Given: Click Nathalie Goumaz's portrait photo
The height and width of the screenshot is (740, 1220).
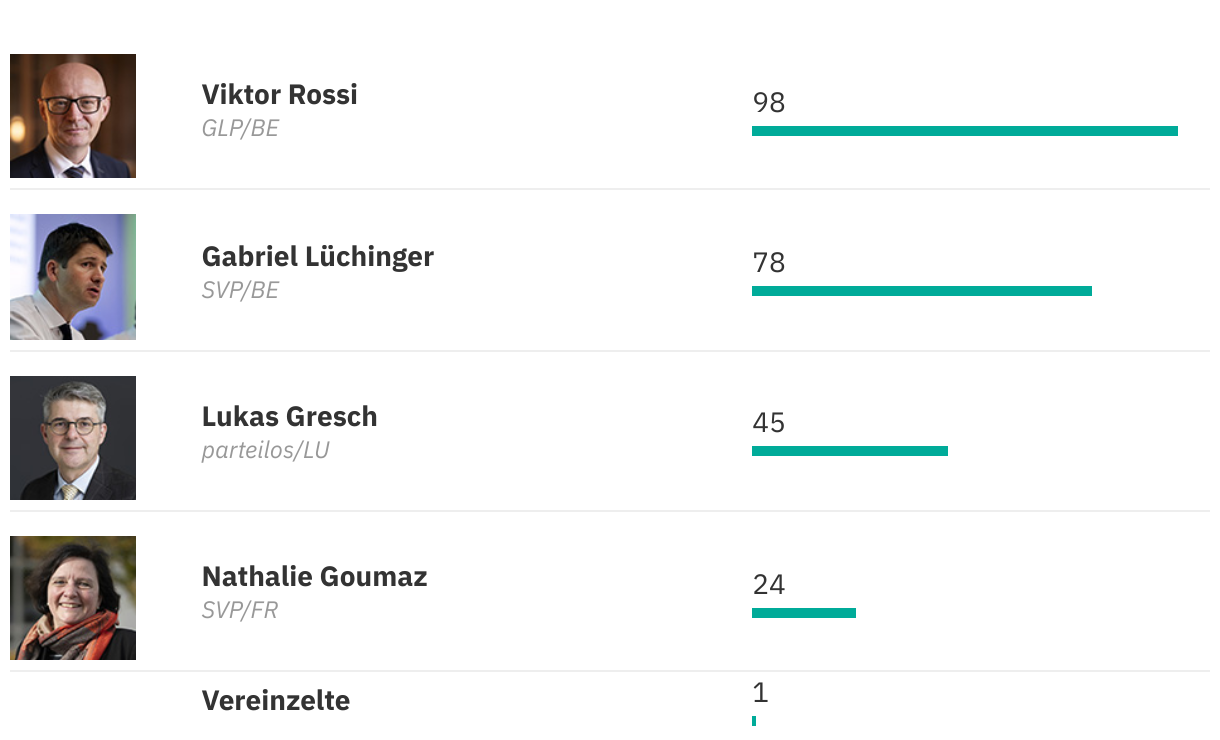Looking at the screenshot, I should point(73,598).
